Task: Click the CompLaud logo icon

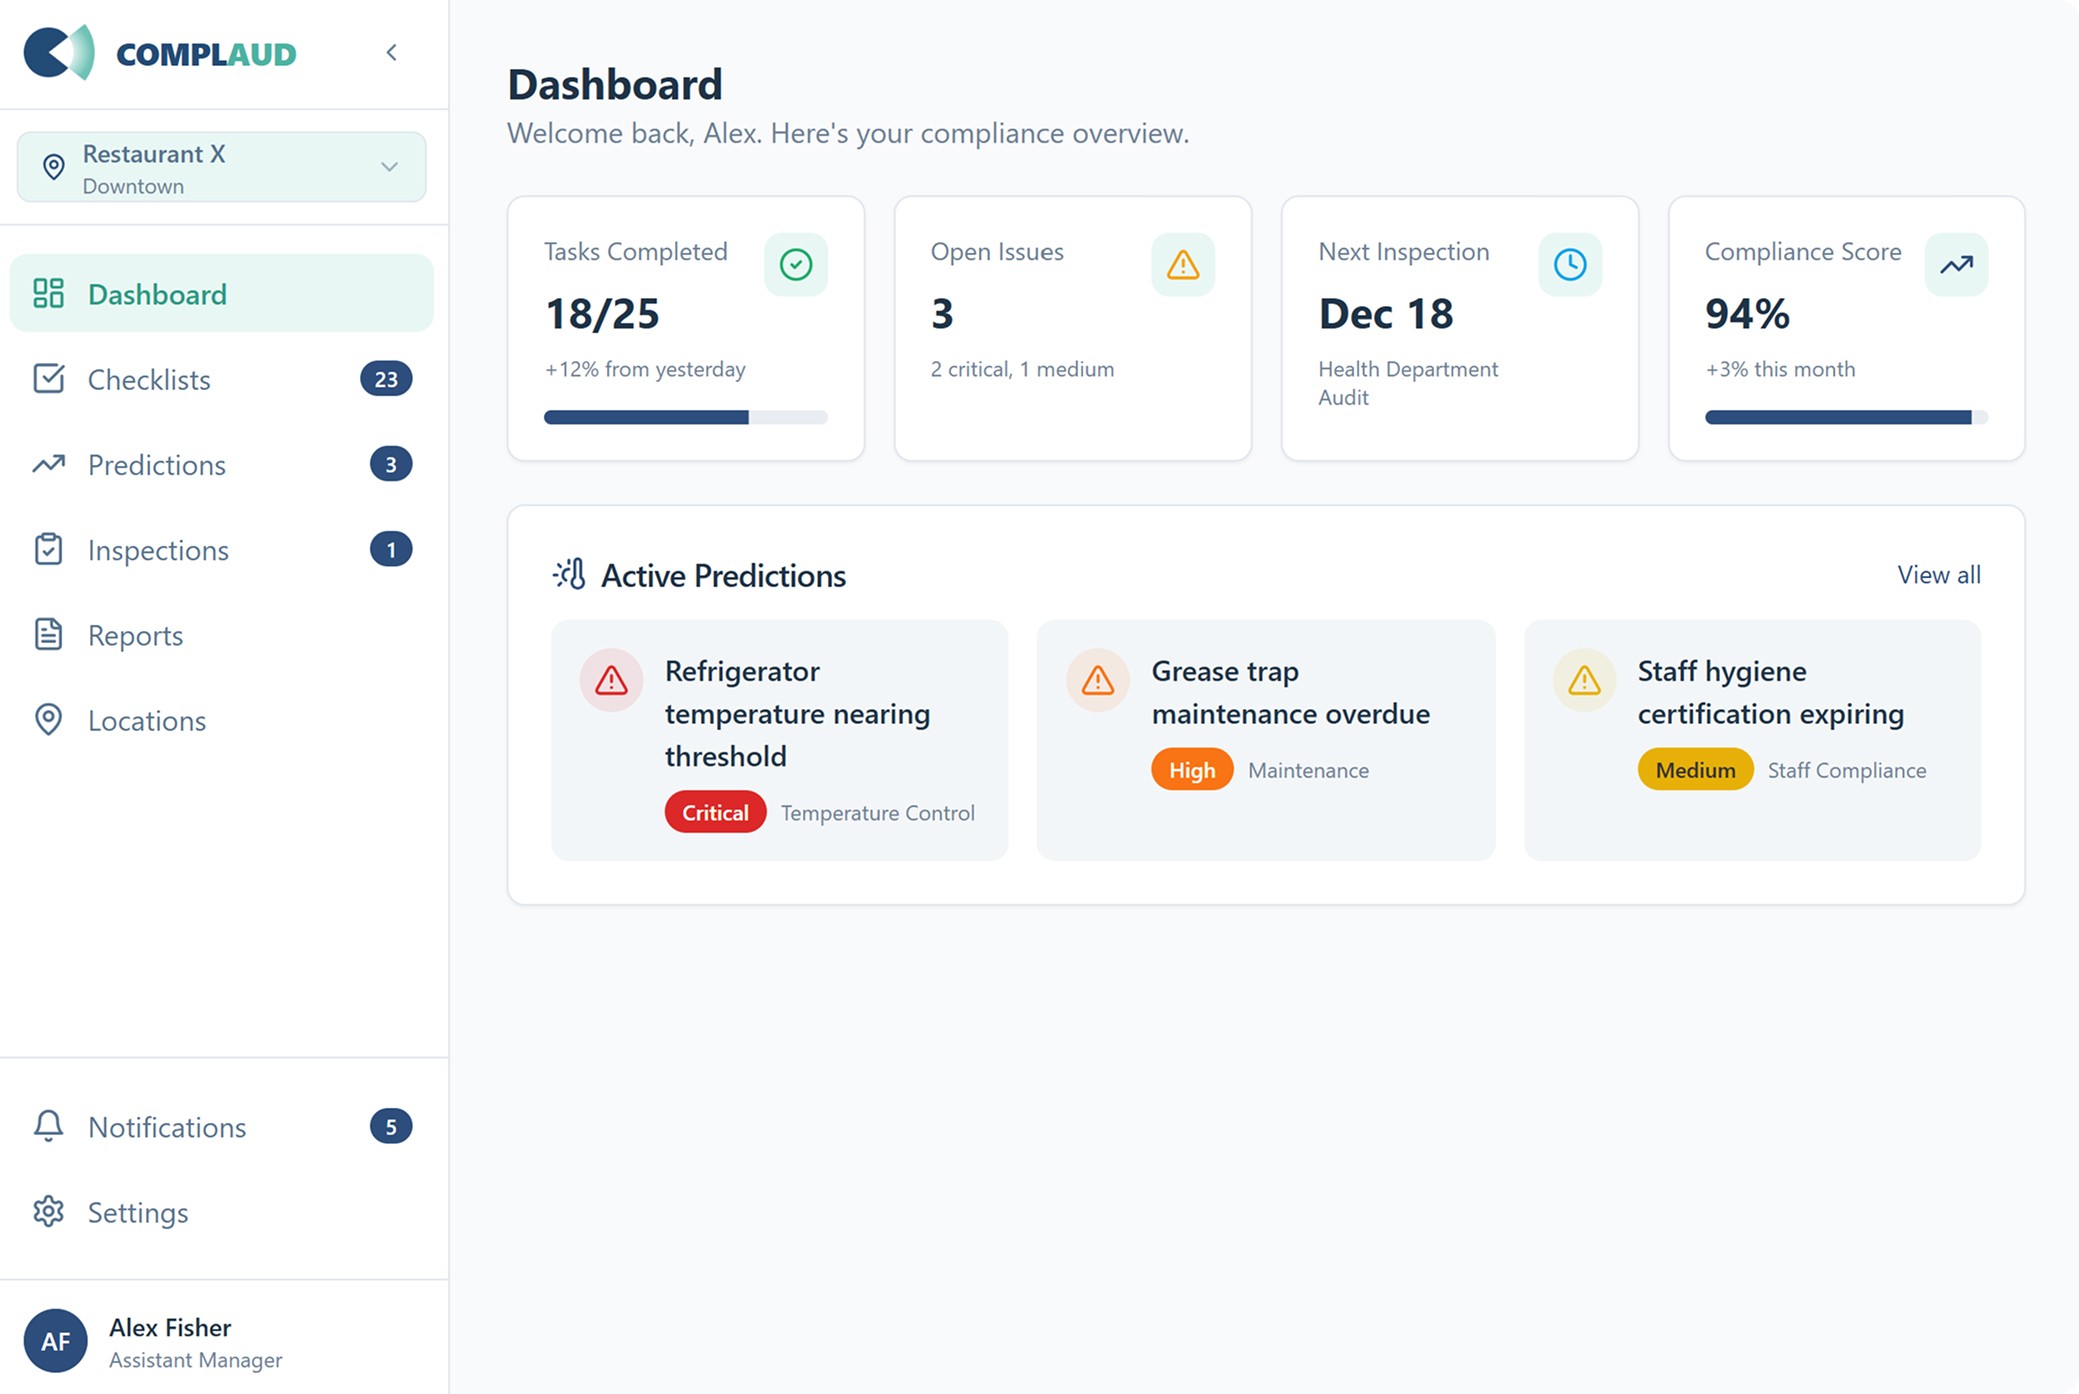Action: (x=60, y=52)
